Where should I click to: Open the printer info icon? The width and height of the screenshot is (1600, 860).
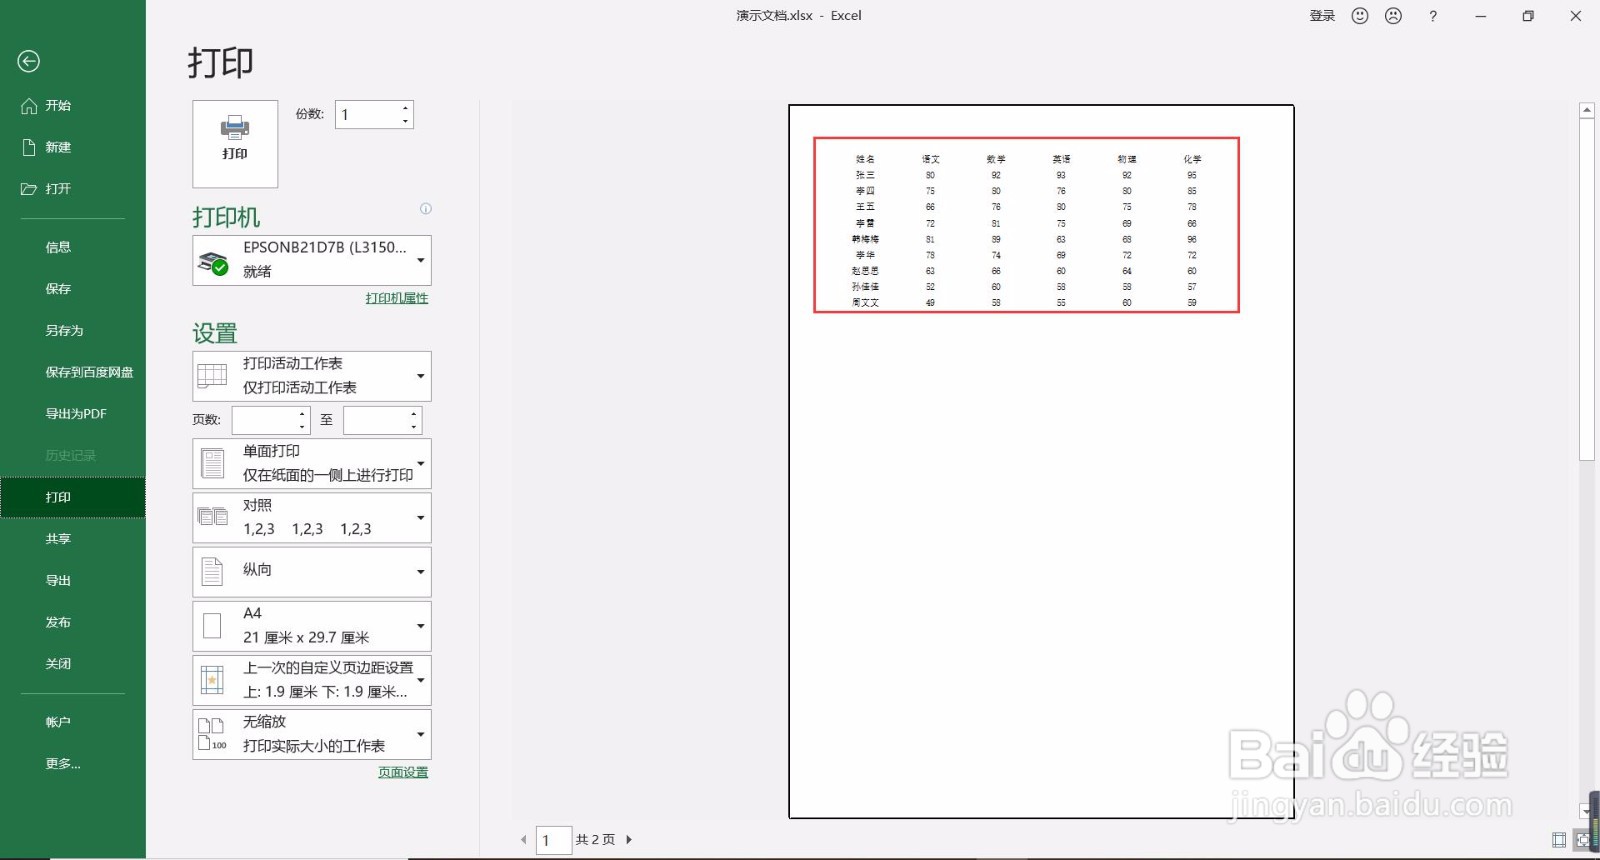click(426, 209)
